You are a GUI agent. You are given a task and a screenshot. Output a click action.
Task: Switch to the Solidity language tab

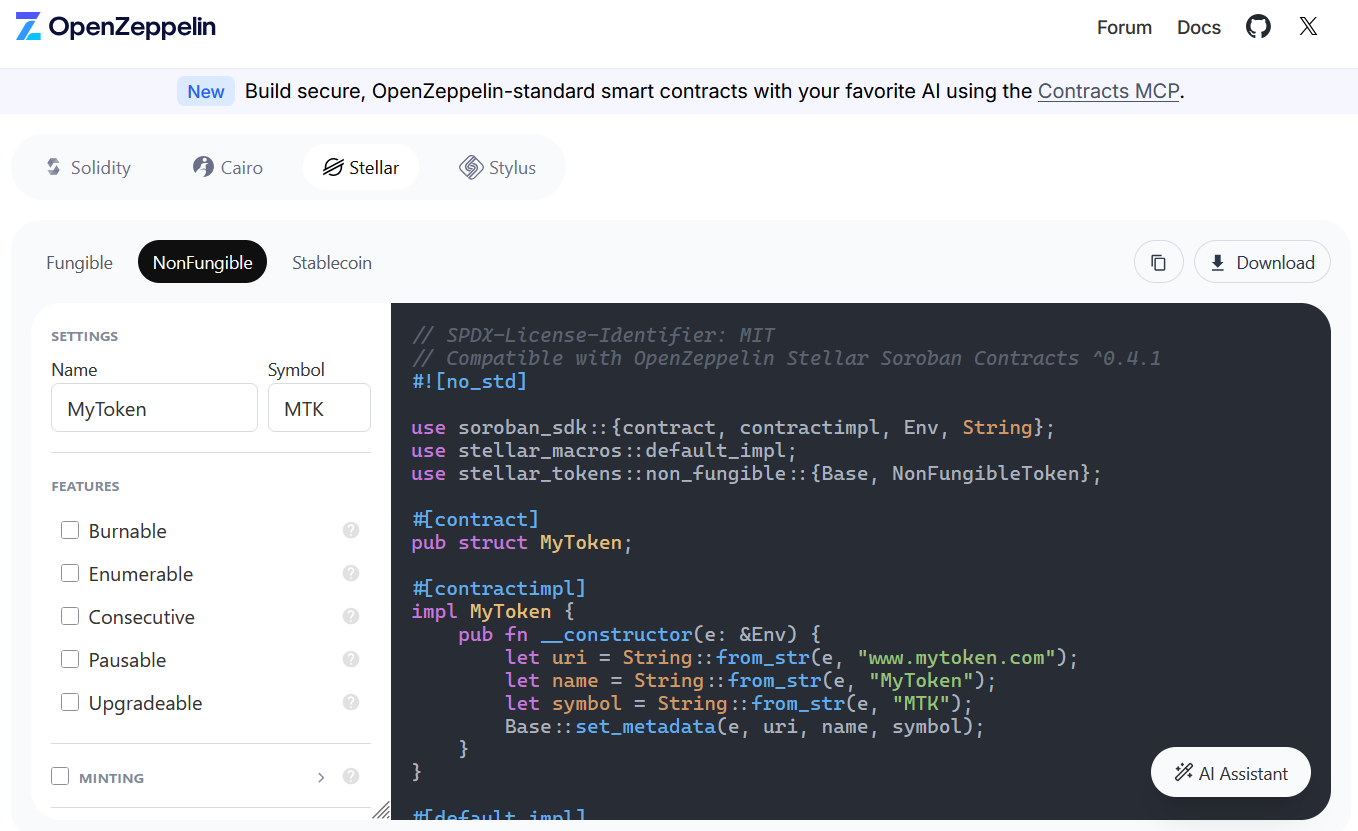88,167
